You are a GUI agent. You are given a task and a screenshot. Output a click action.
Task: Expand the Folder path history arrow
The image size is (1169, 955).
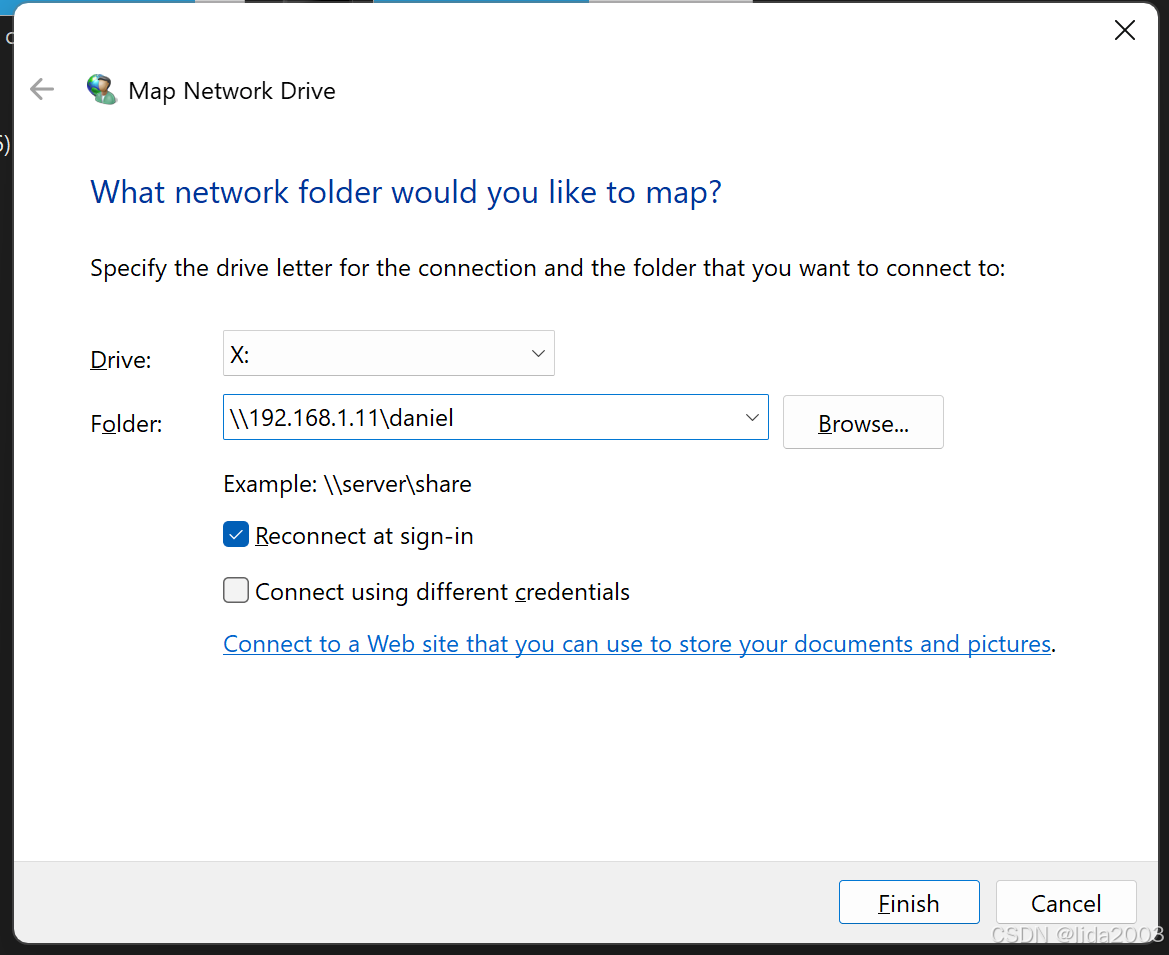(752, 417)
